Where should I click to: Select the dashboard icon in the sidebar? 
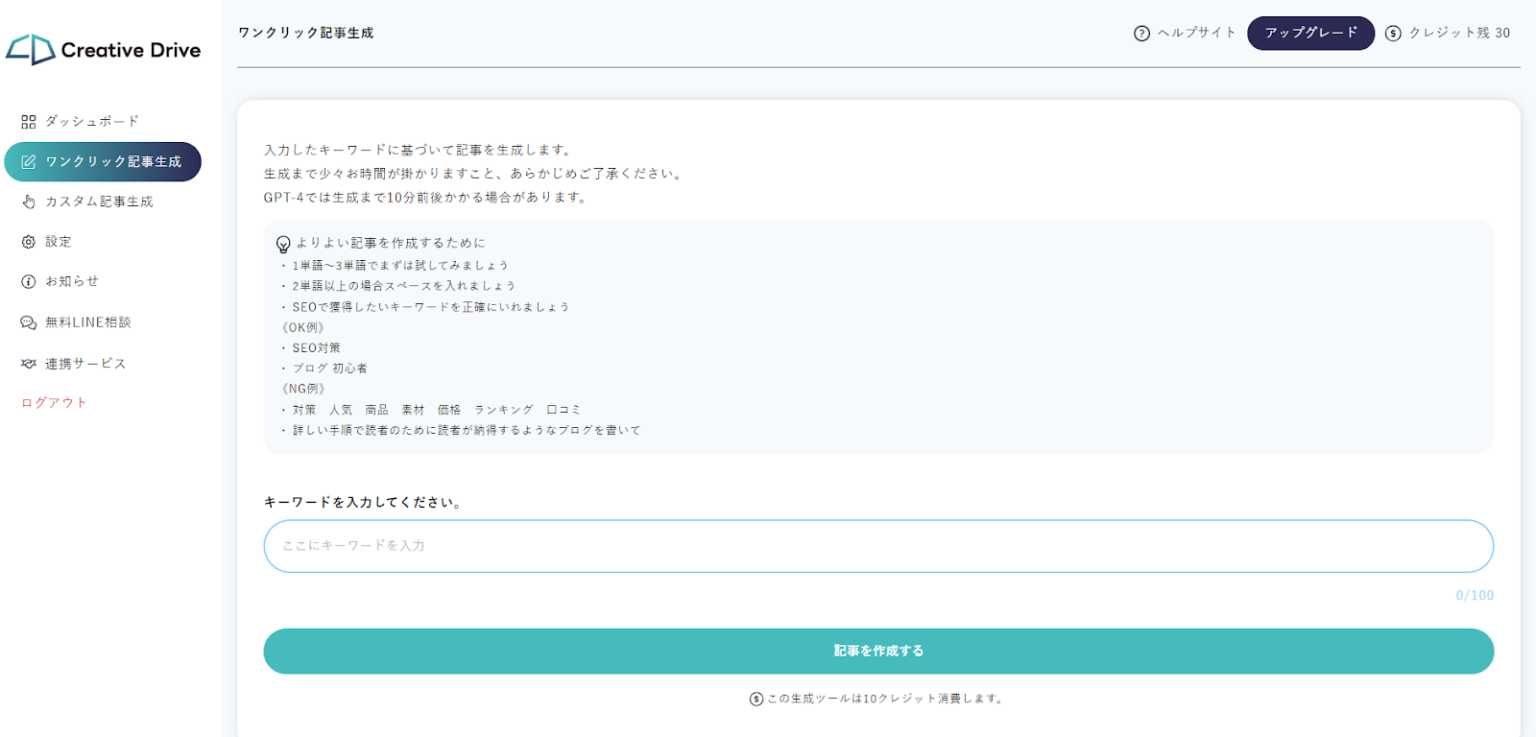coord(27,121)
